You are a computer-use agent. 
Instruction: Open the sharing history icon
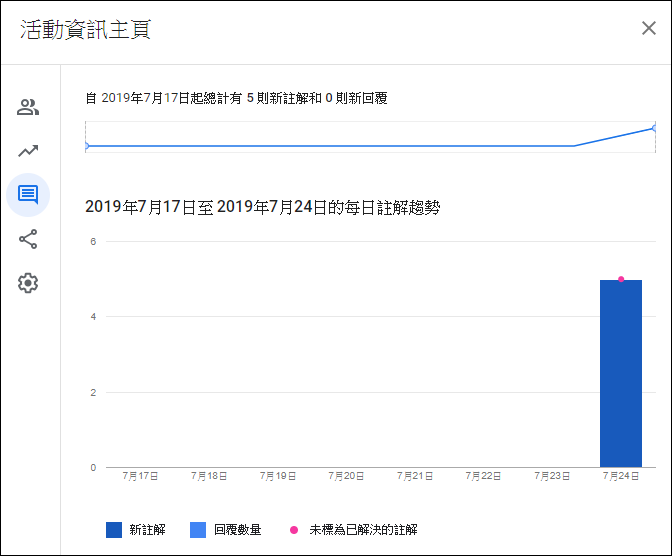coord(28,239)
